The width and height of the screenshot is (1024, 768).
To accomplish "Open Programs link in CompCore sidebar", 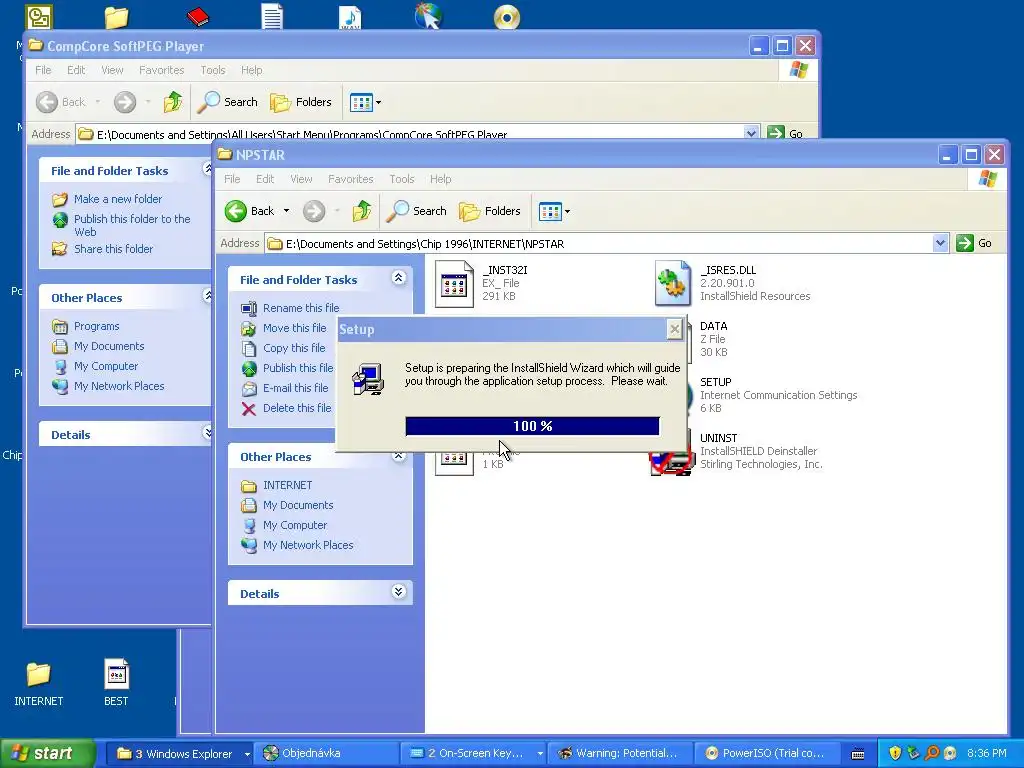I will pos(96,326).
